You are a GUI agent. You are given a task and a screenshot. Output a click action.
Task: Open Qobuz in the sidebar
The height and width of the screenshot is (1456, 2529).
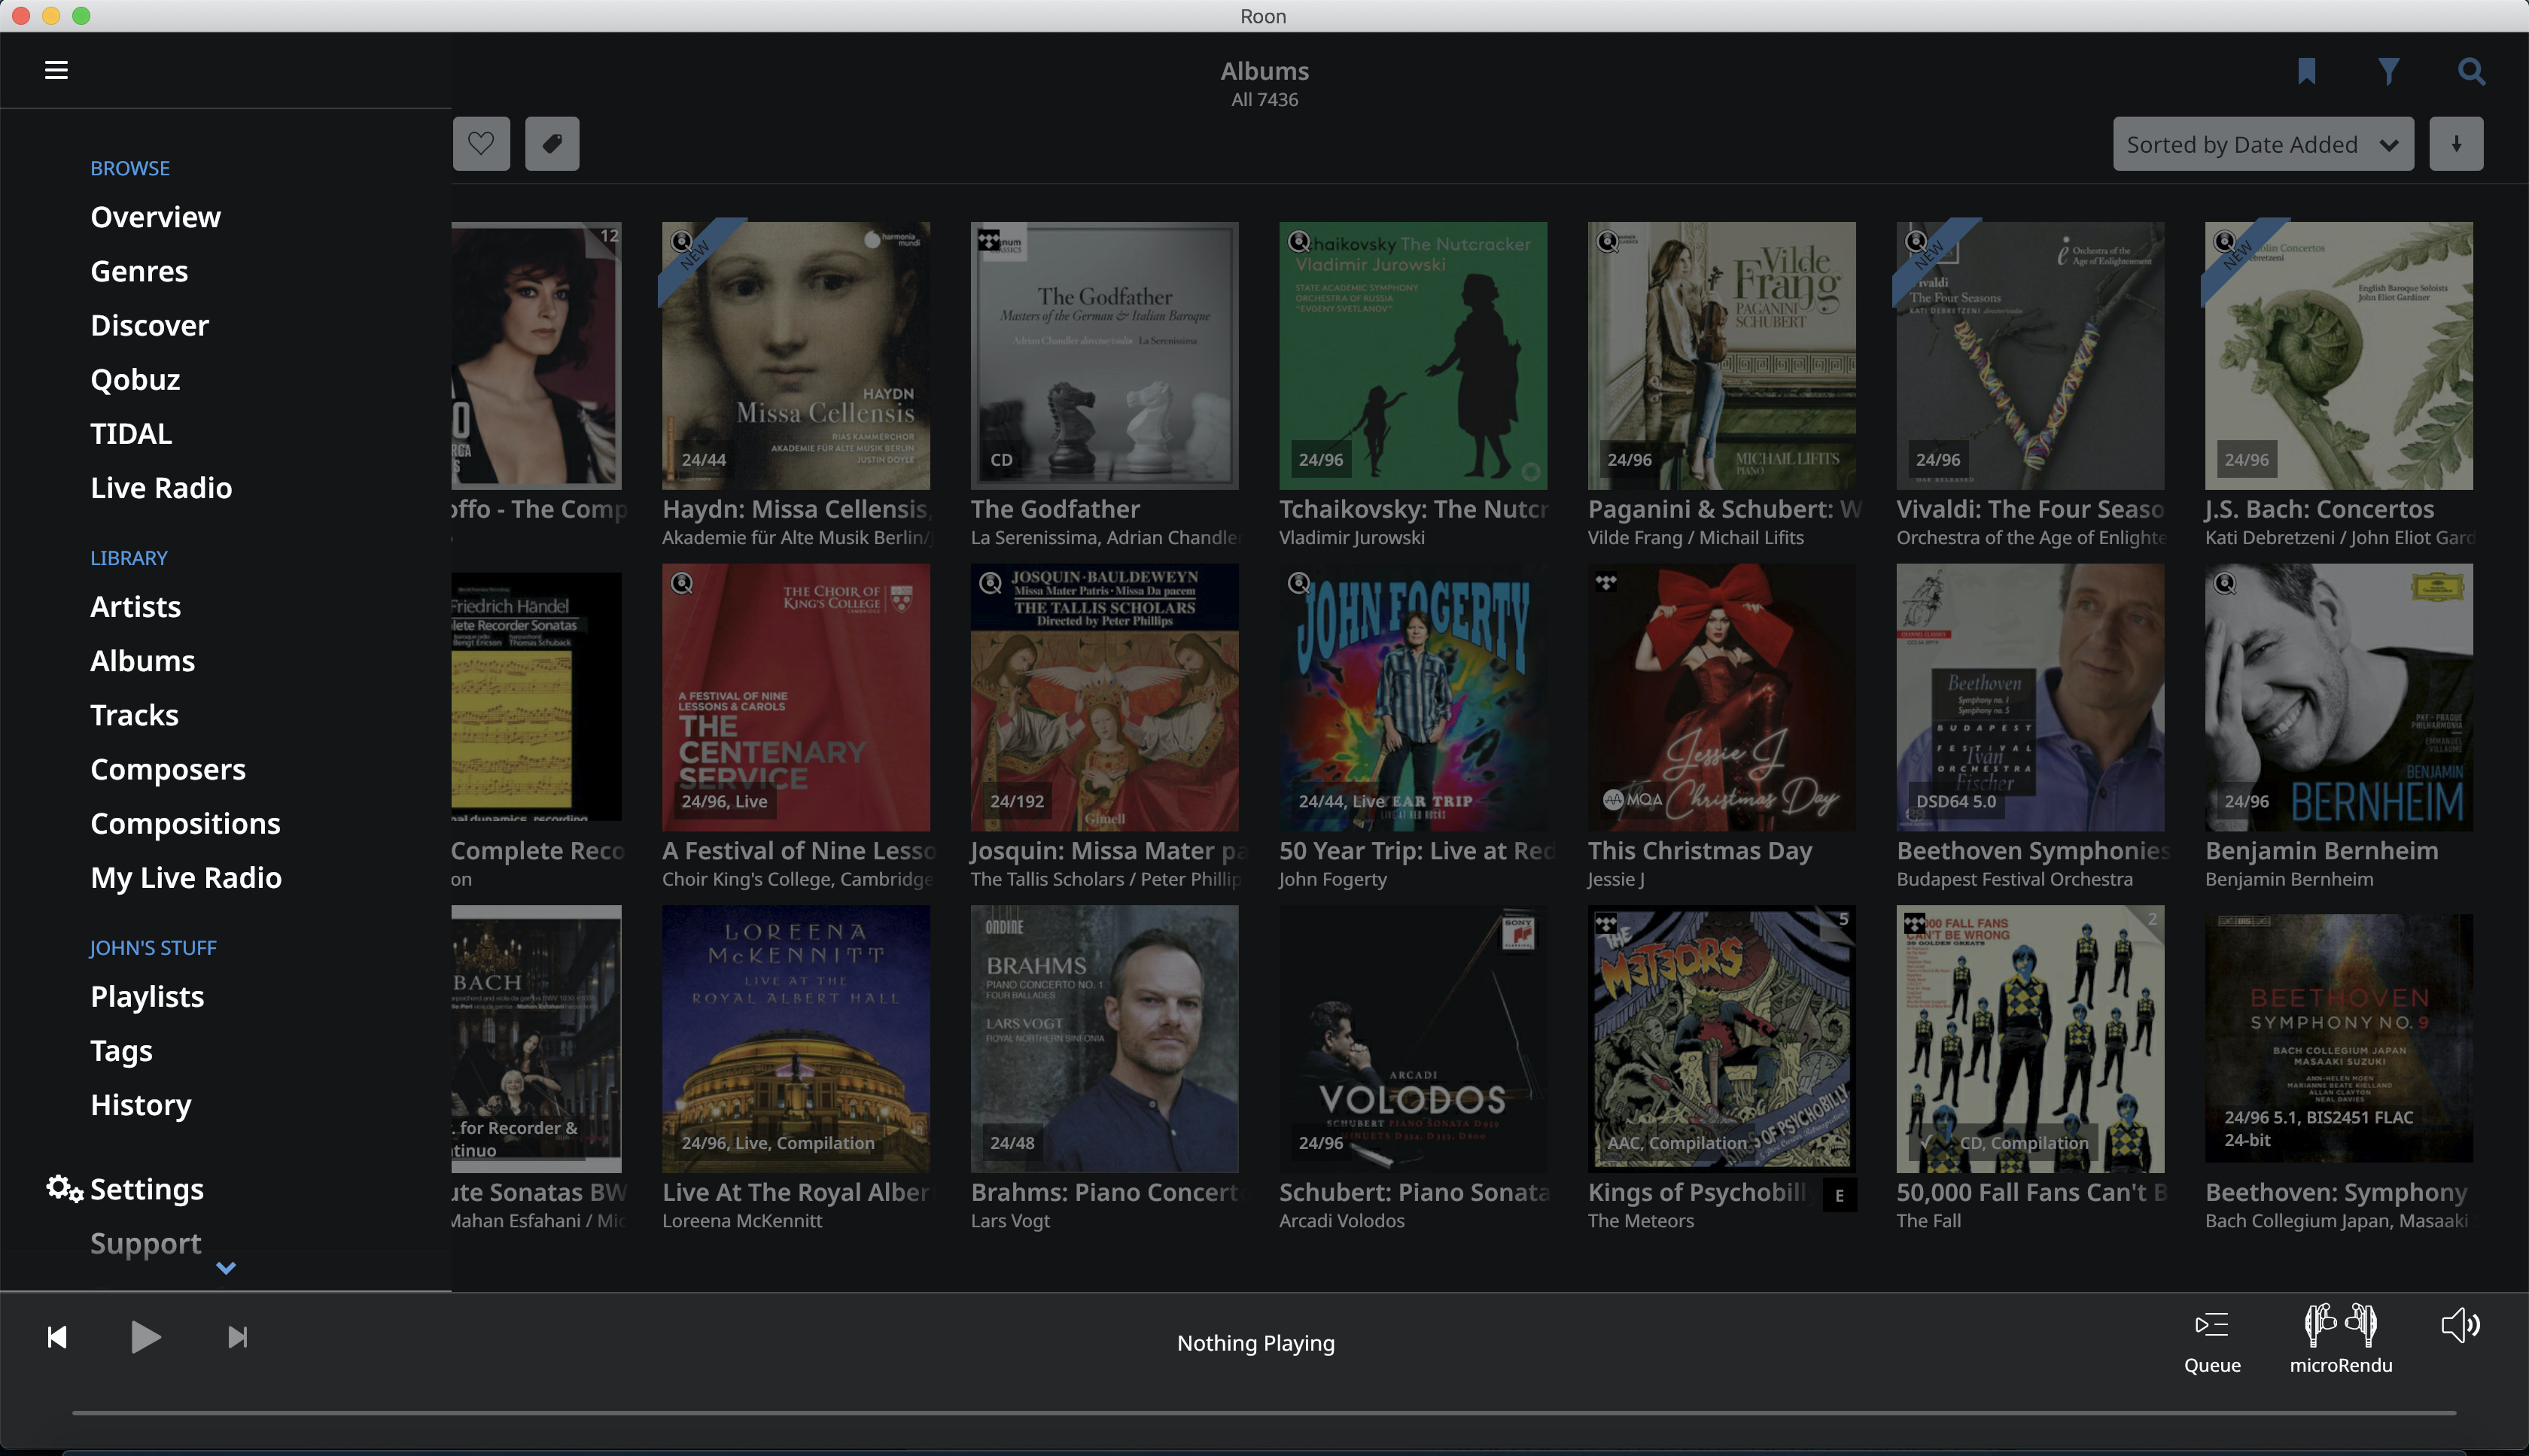[135, 379]
